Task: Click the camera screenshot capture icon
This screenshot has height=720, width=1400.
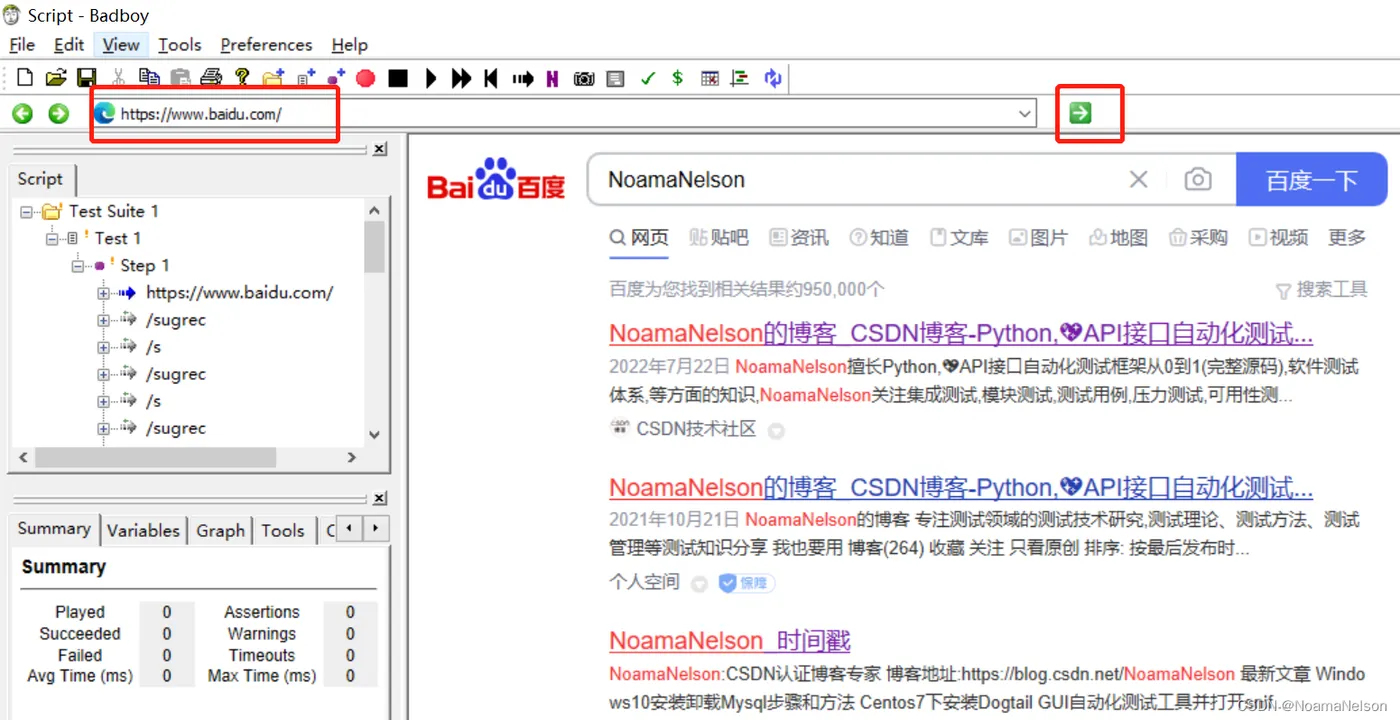Action: tap(584, 78)
